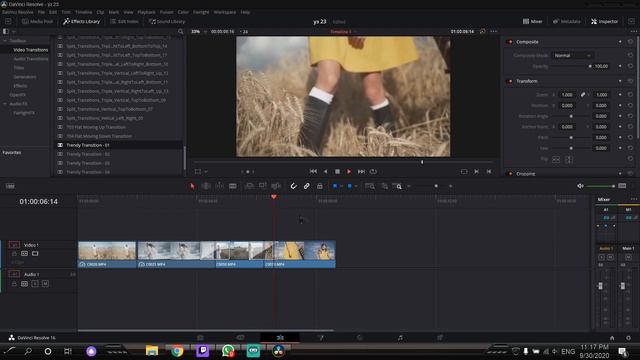The height and width of the screenshot is (360, 640).
Task: Toggle the Inspector panel
Action: click(604, 21)
